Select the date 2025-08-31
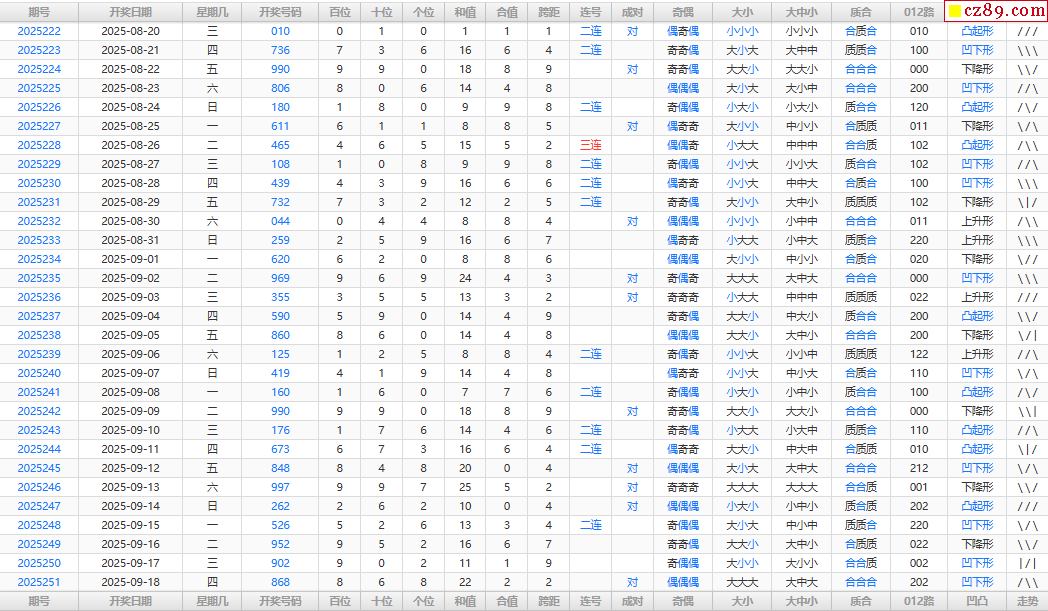 130,240
